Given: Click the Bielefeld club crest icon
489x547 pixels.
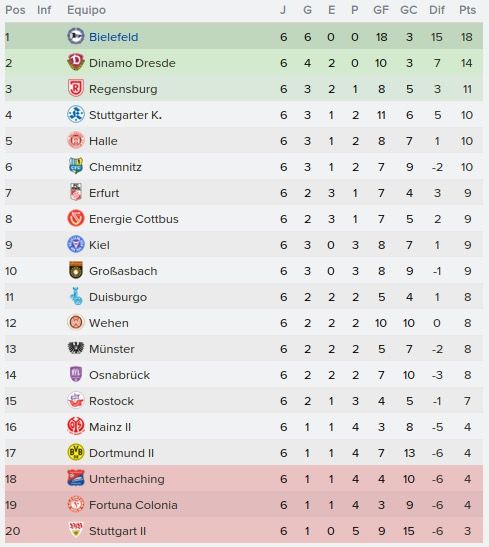Looking at the screenshot, I should click(x=76, y=36).
